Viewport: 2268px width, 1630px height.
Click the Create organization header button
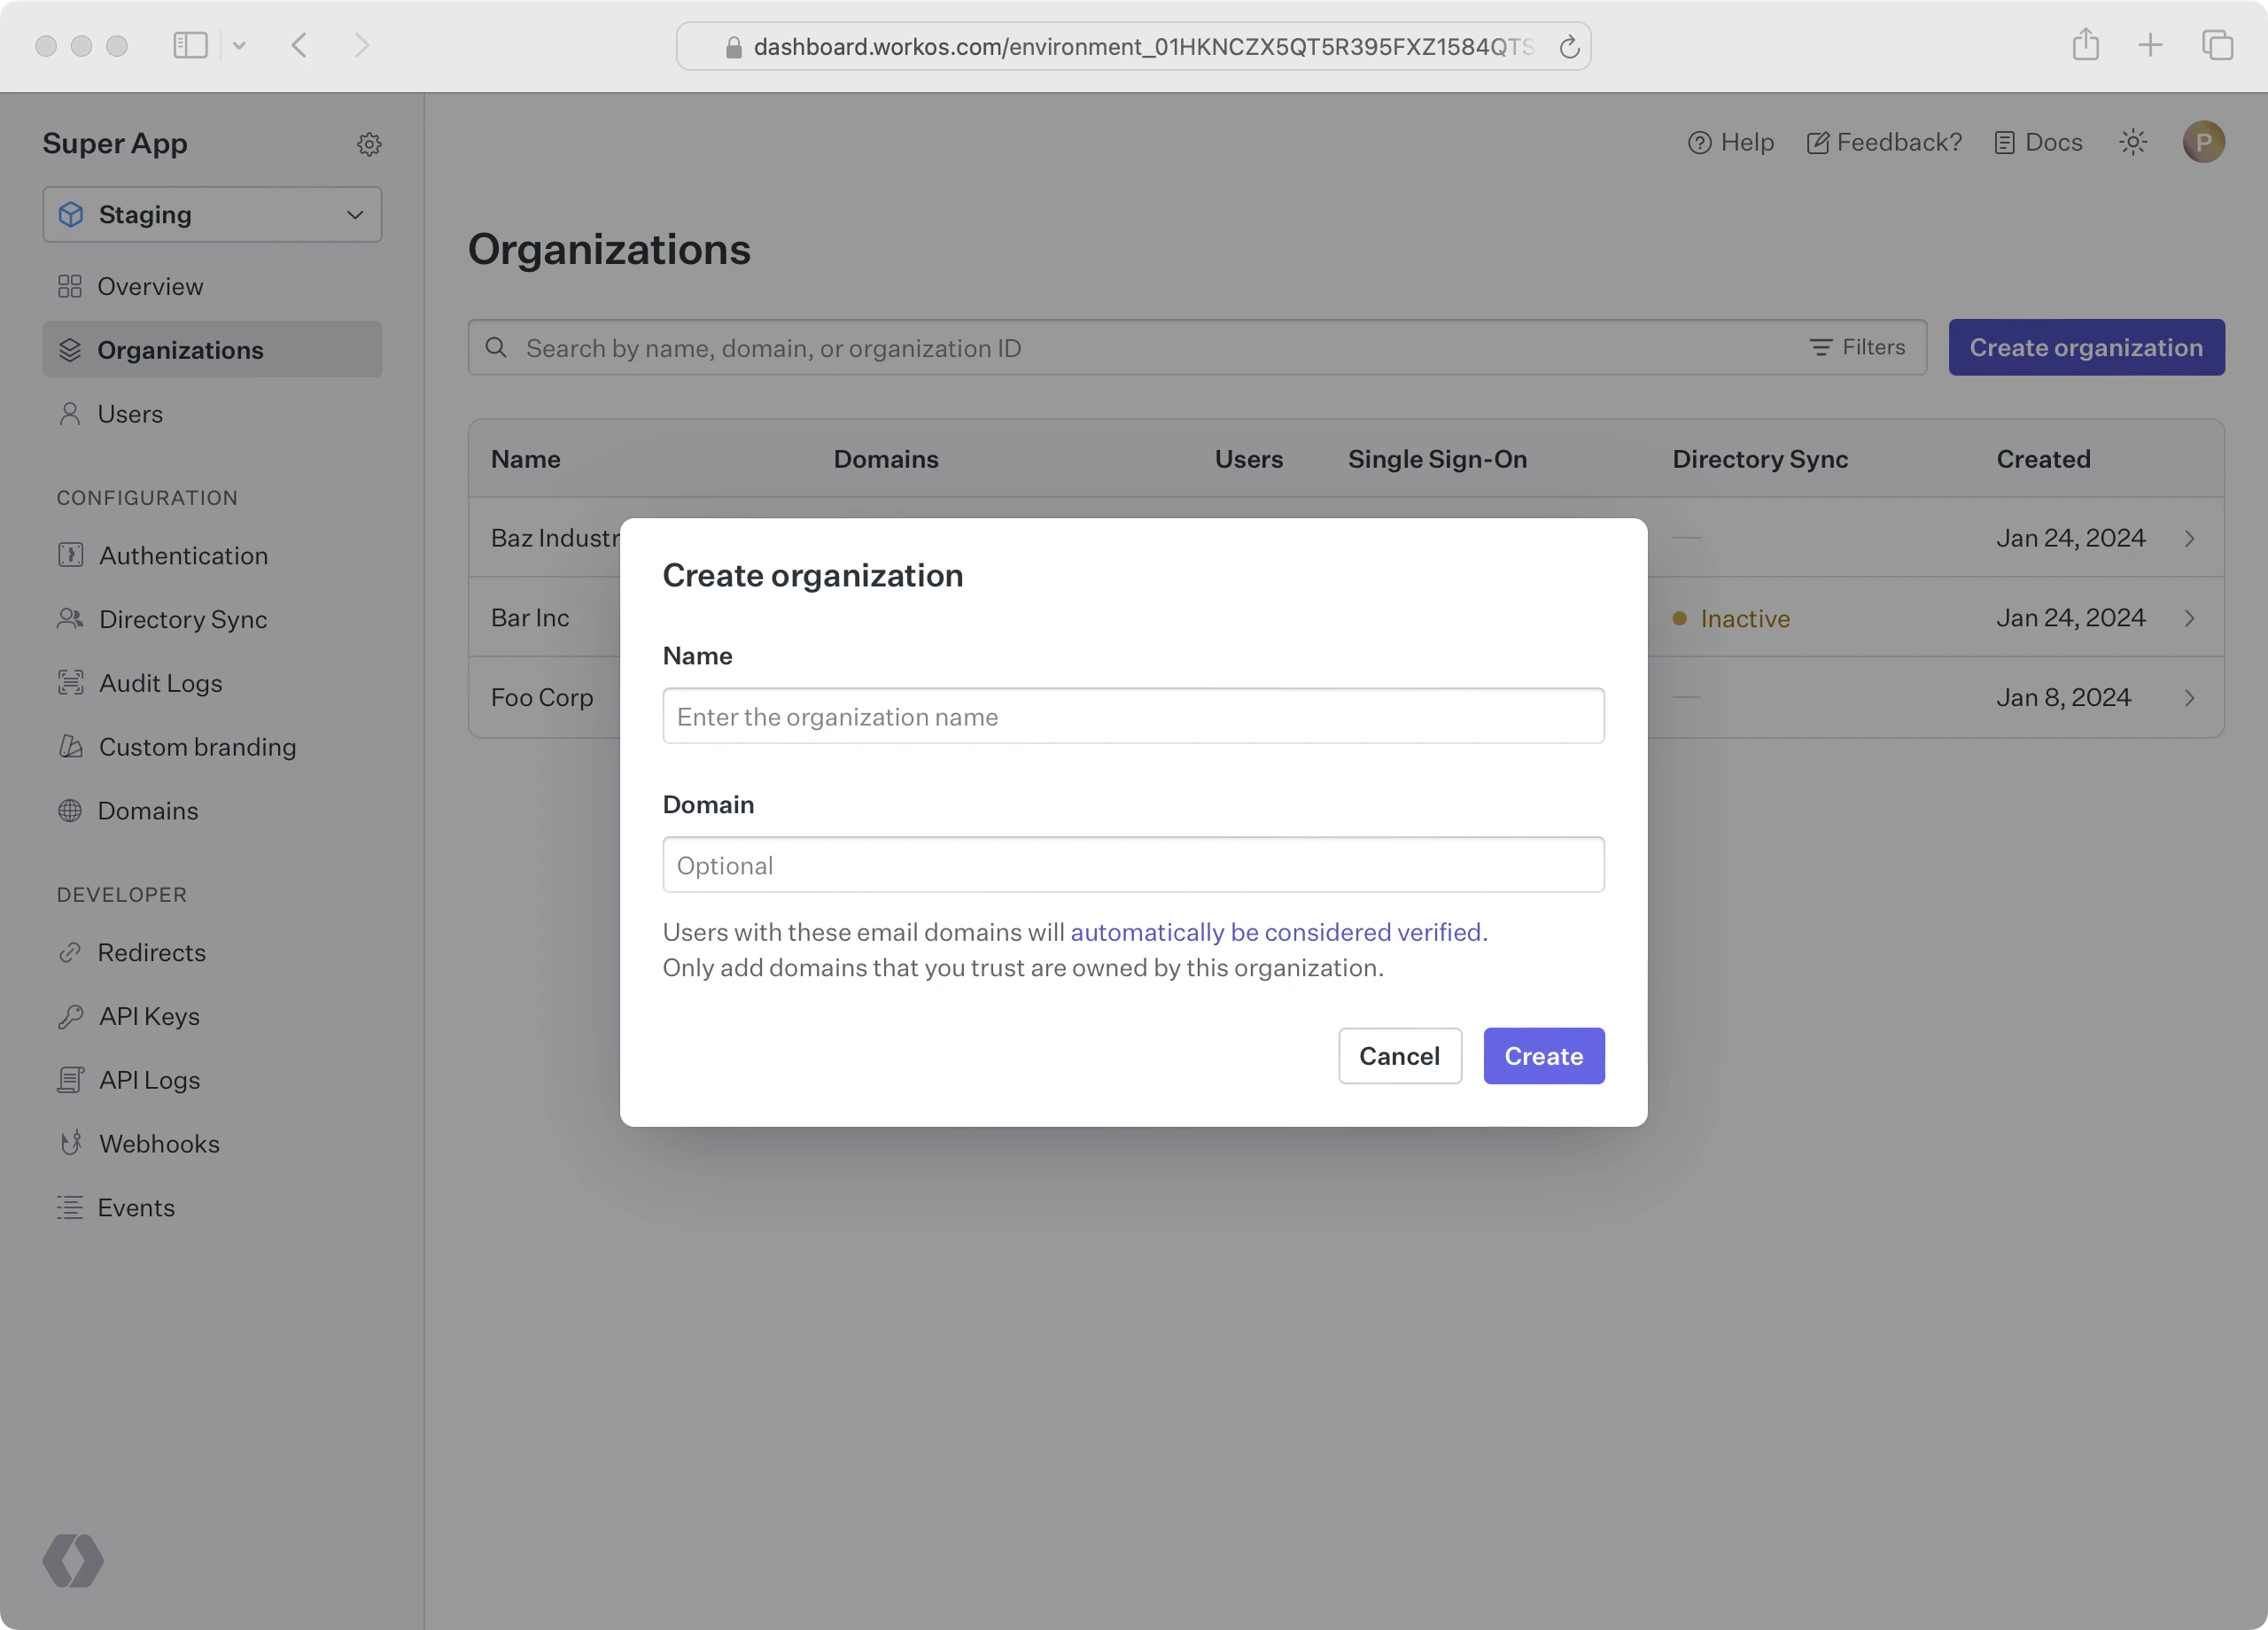tap(2086, 347)
